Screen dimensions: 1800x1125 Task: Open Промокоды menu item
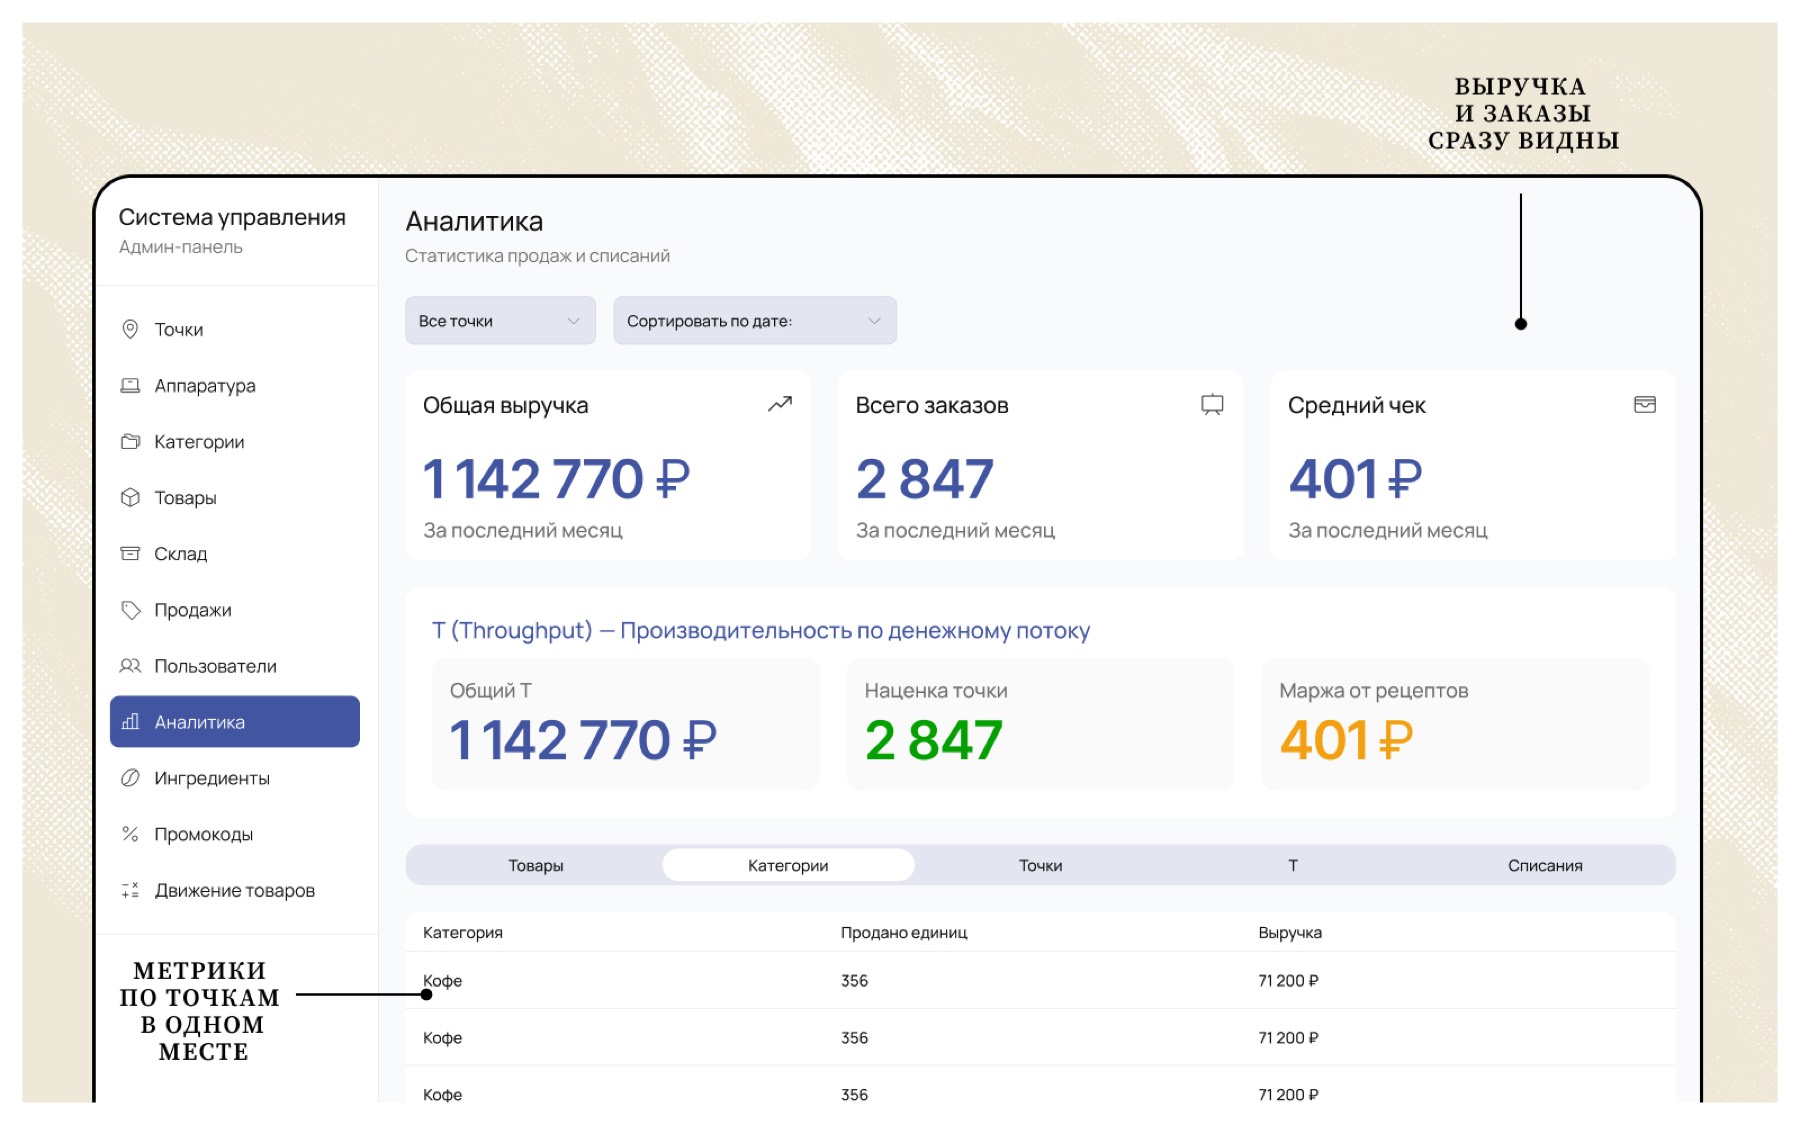[x=235, y=833]
